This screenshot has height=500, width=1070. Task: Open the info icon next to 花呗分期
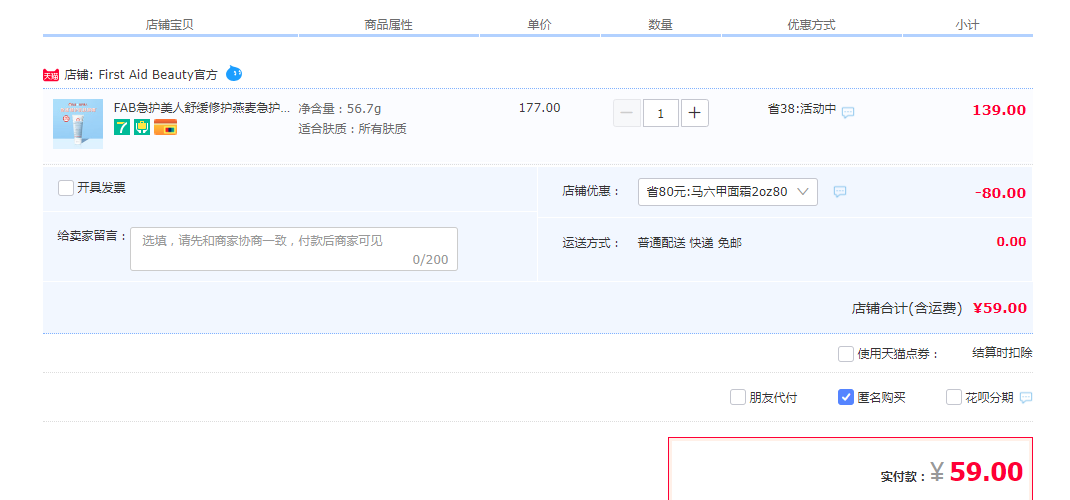[x=1026, y=398]
